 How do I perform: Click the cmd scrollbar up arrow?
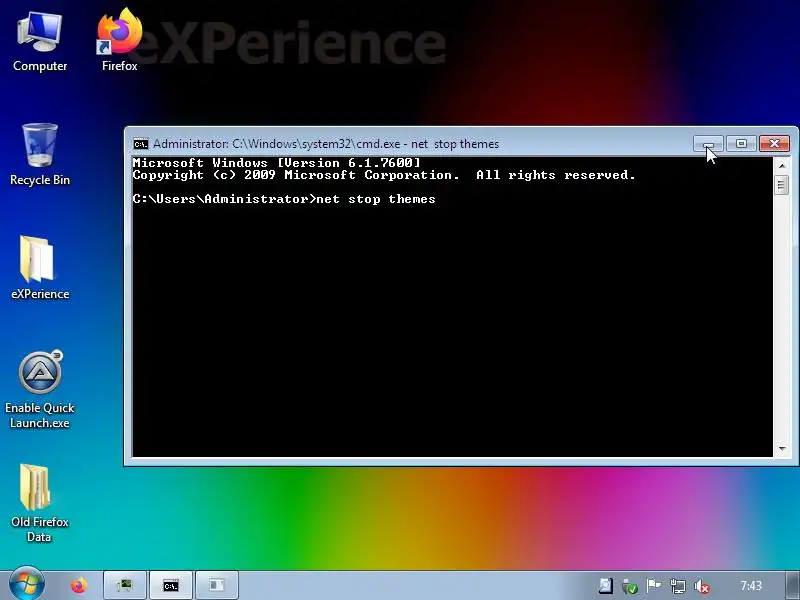click(782, 165)
